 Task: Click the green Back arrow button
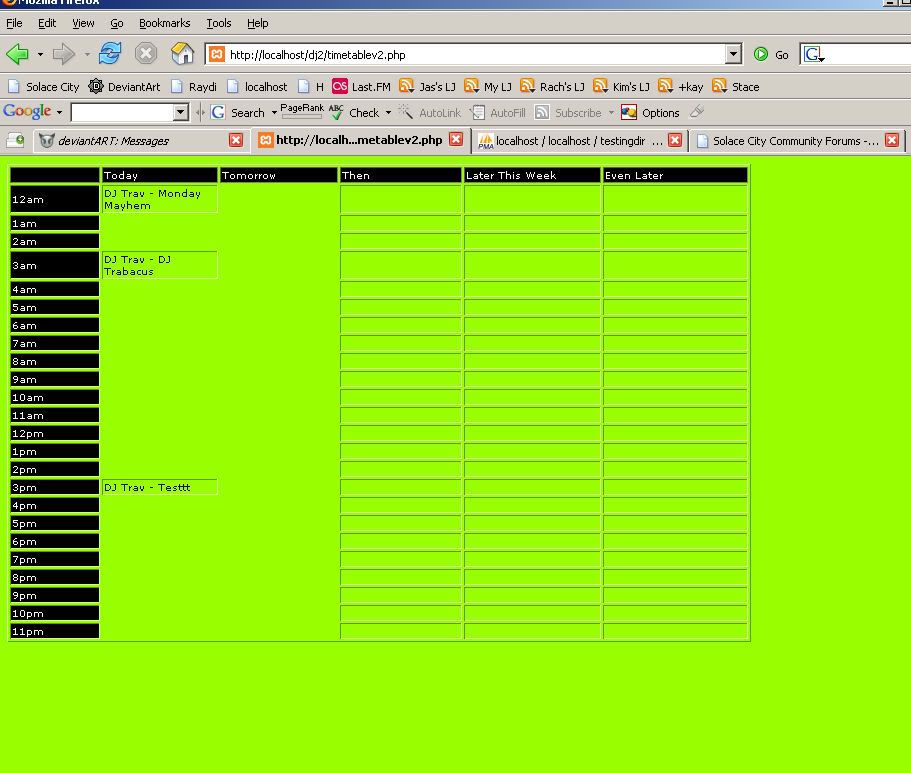click(x=17, y=54)
